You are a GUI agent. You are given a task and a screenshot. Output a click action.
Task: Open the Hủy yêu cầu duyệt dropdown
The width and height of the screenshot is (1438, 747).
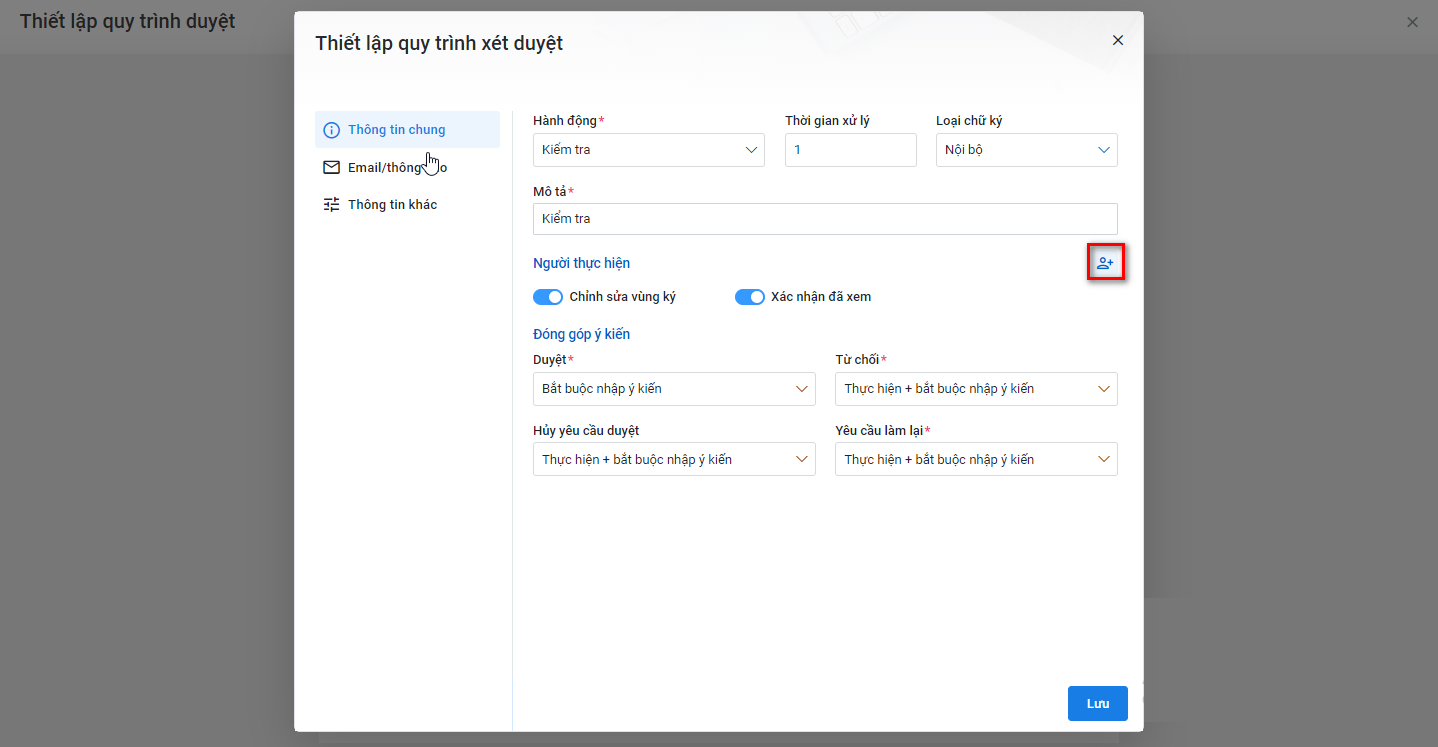pyautogui.click(x=674, y=460)
